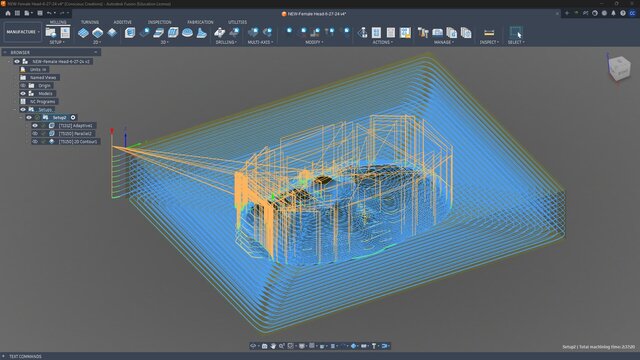The image size is (640, 360).
Task: Select the Scallop toolpath icon
Action: point(187,33)
